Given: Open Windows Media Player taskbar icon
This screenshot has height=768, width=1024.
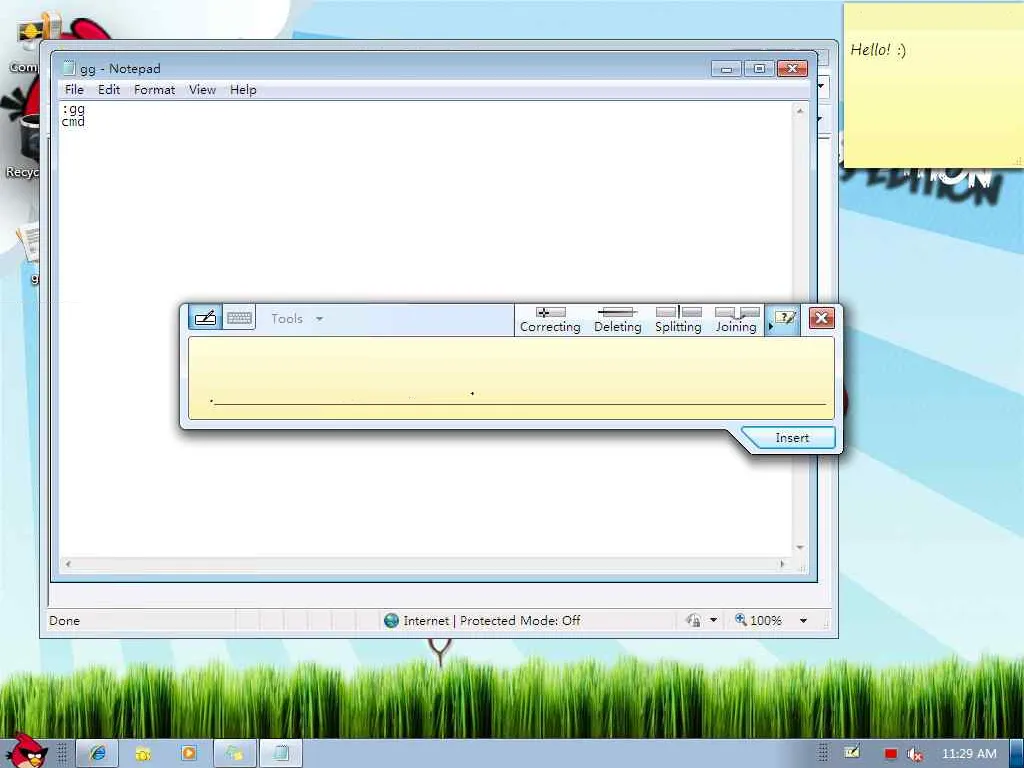Looking at the screenshot, I should point(189,754).
